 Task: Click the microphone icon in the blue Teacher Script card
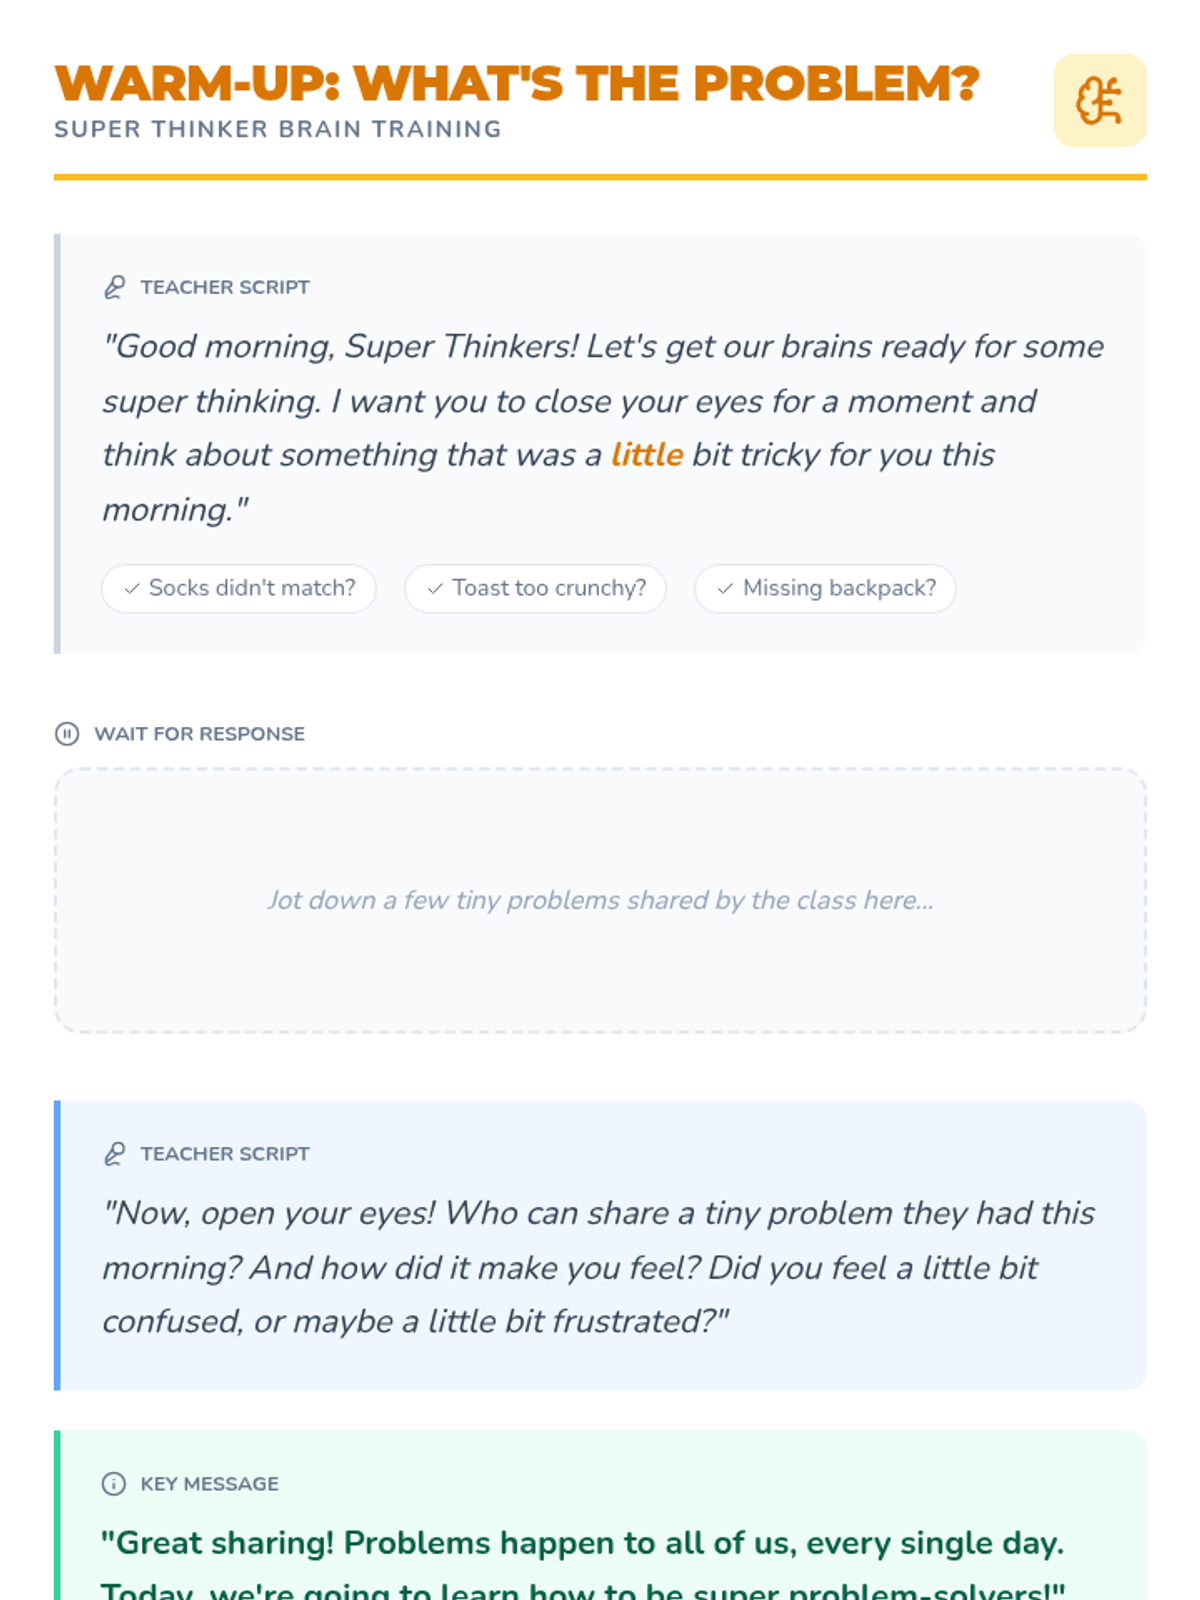[115, 1154]
